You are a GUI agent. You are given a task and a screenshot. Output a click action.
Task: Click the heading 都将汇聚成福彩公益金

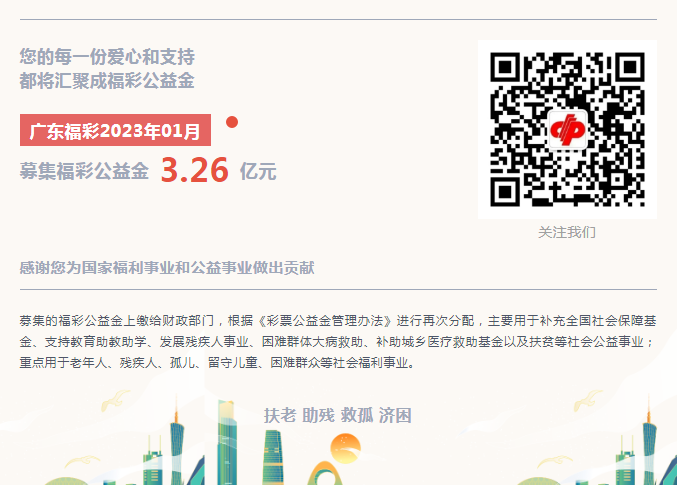[107, 81]
